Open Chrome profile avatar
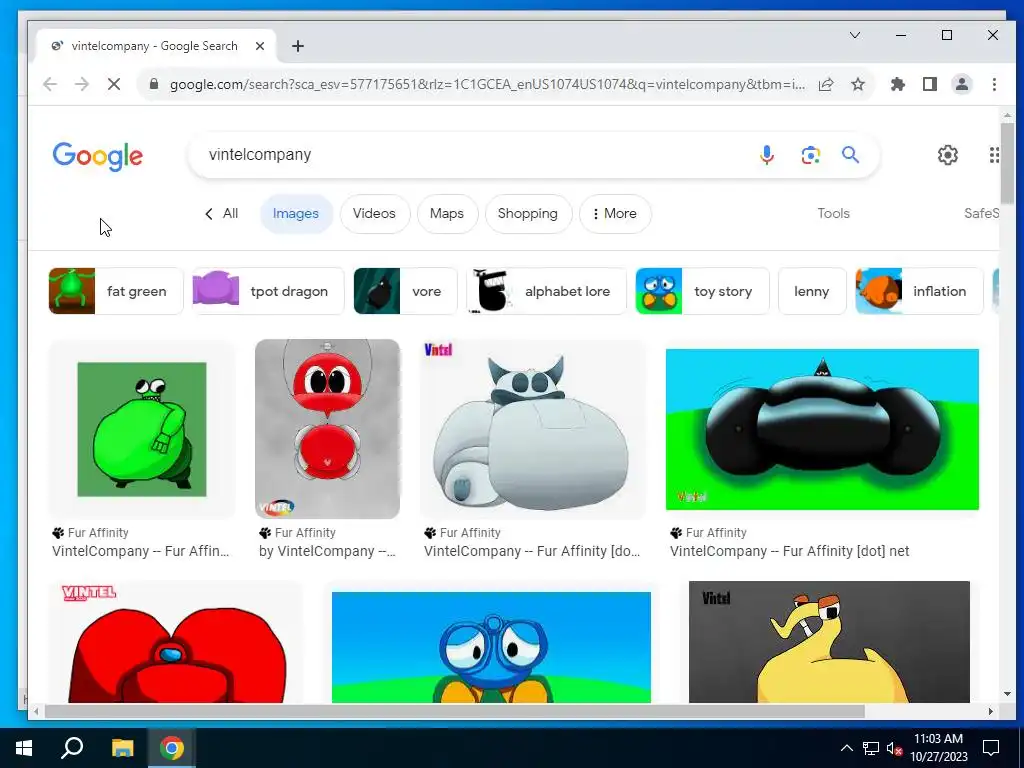This screenshot has width=1024, height=768. click(x=962, y=84)
